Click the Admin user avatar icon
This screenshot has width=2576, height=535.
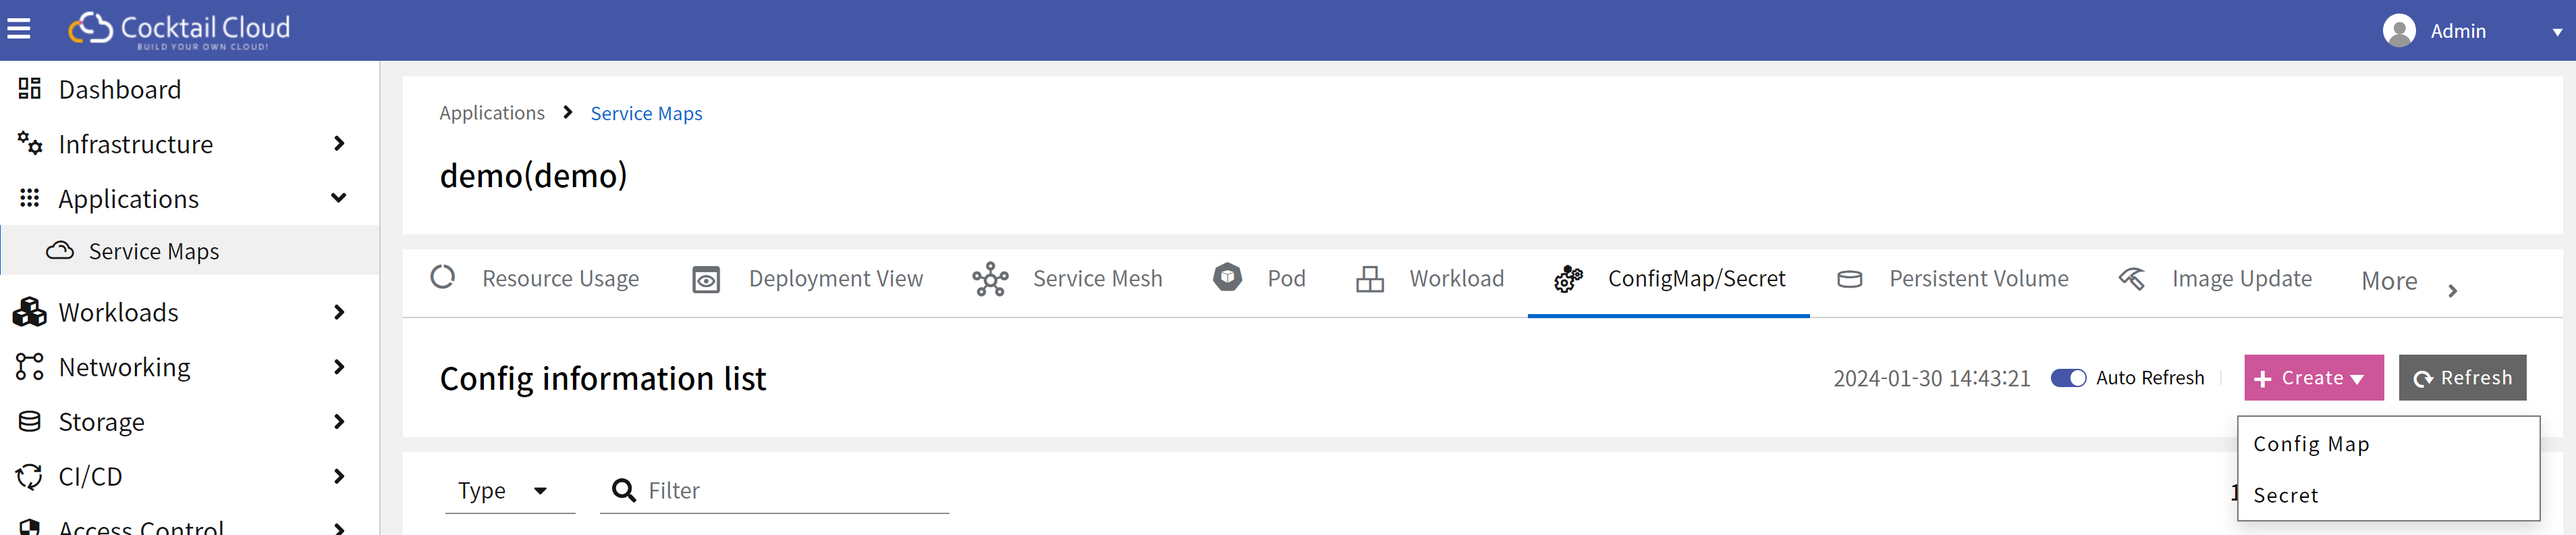coord(2398,31)
